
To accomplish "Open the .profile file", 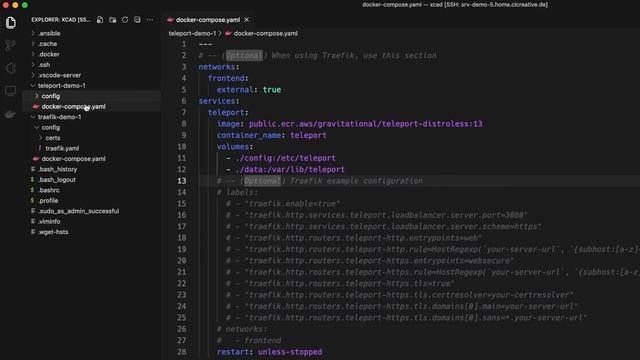I will [48, 200].
